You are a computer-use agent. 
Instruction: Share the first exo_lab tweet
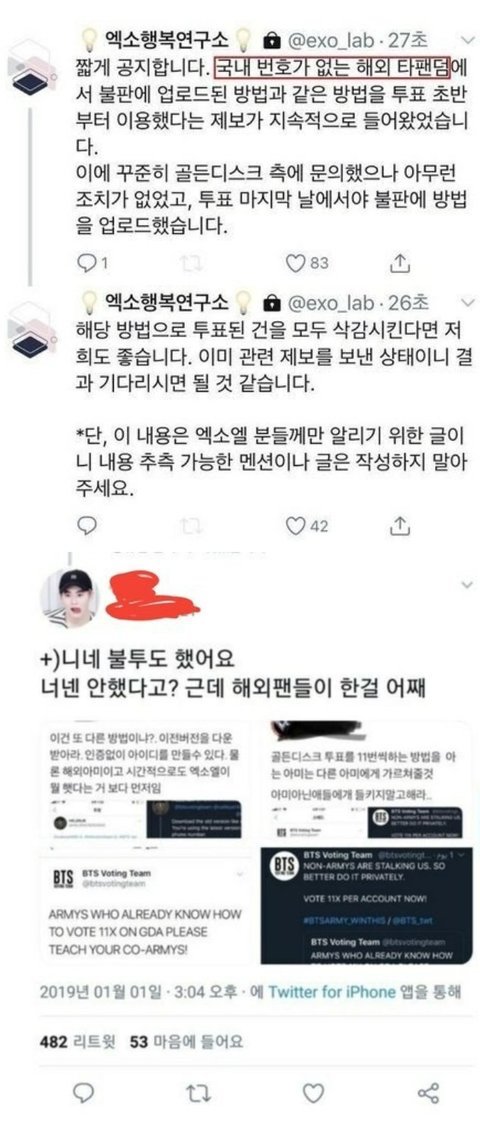399,265
